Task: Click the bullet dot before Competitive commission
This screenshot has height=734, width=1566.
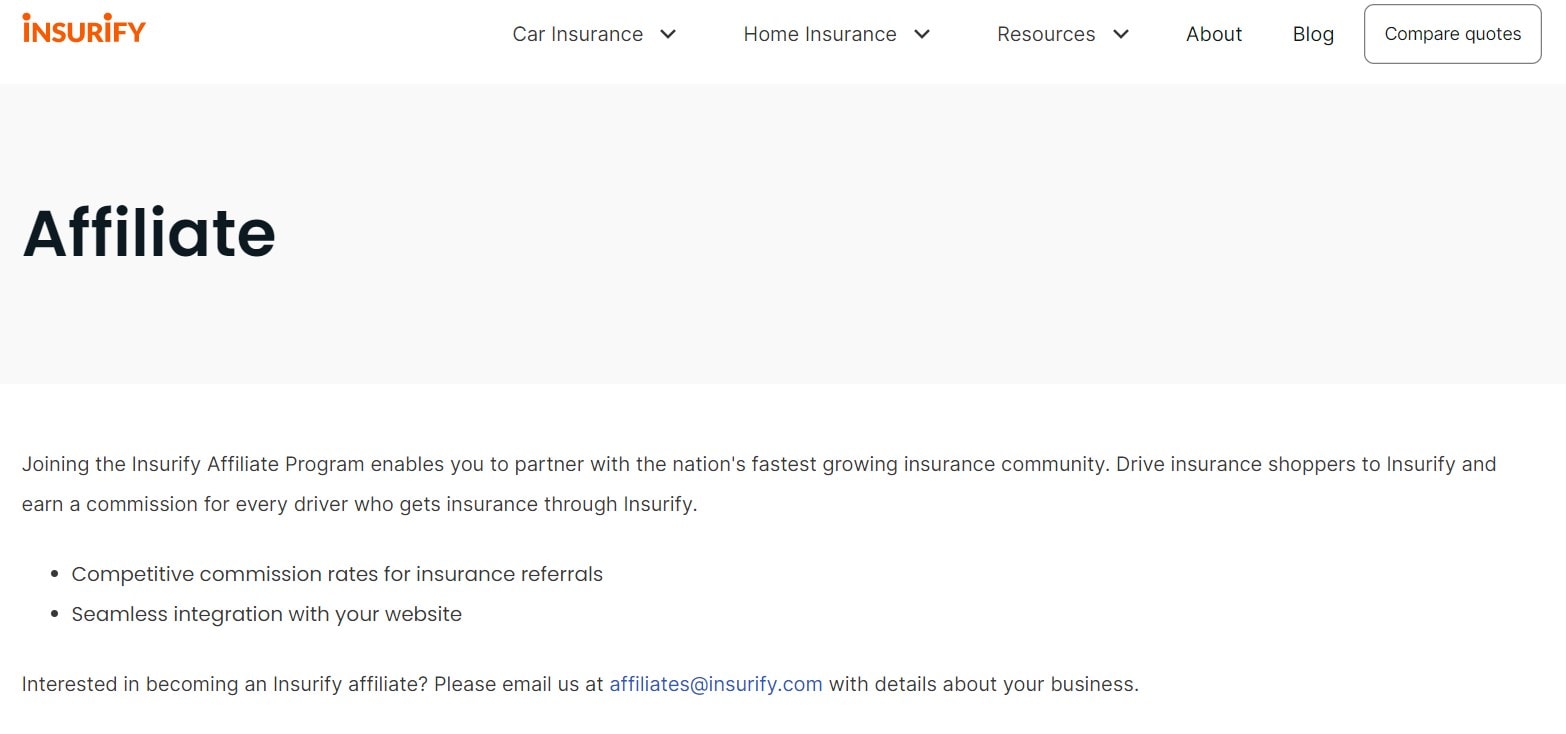Action: tap(54, 576)
